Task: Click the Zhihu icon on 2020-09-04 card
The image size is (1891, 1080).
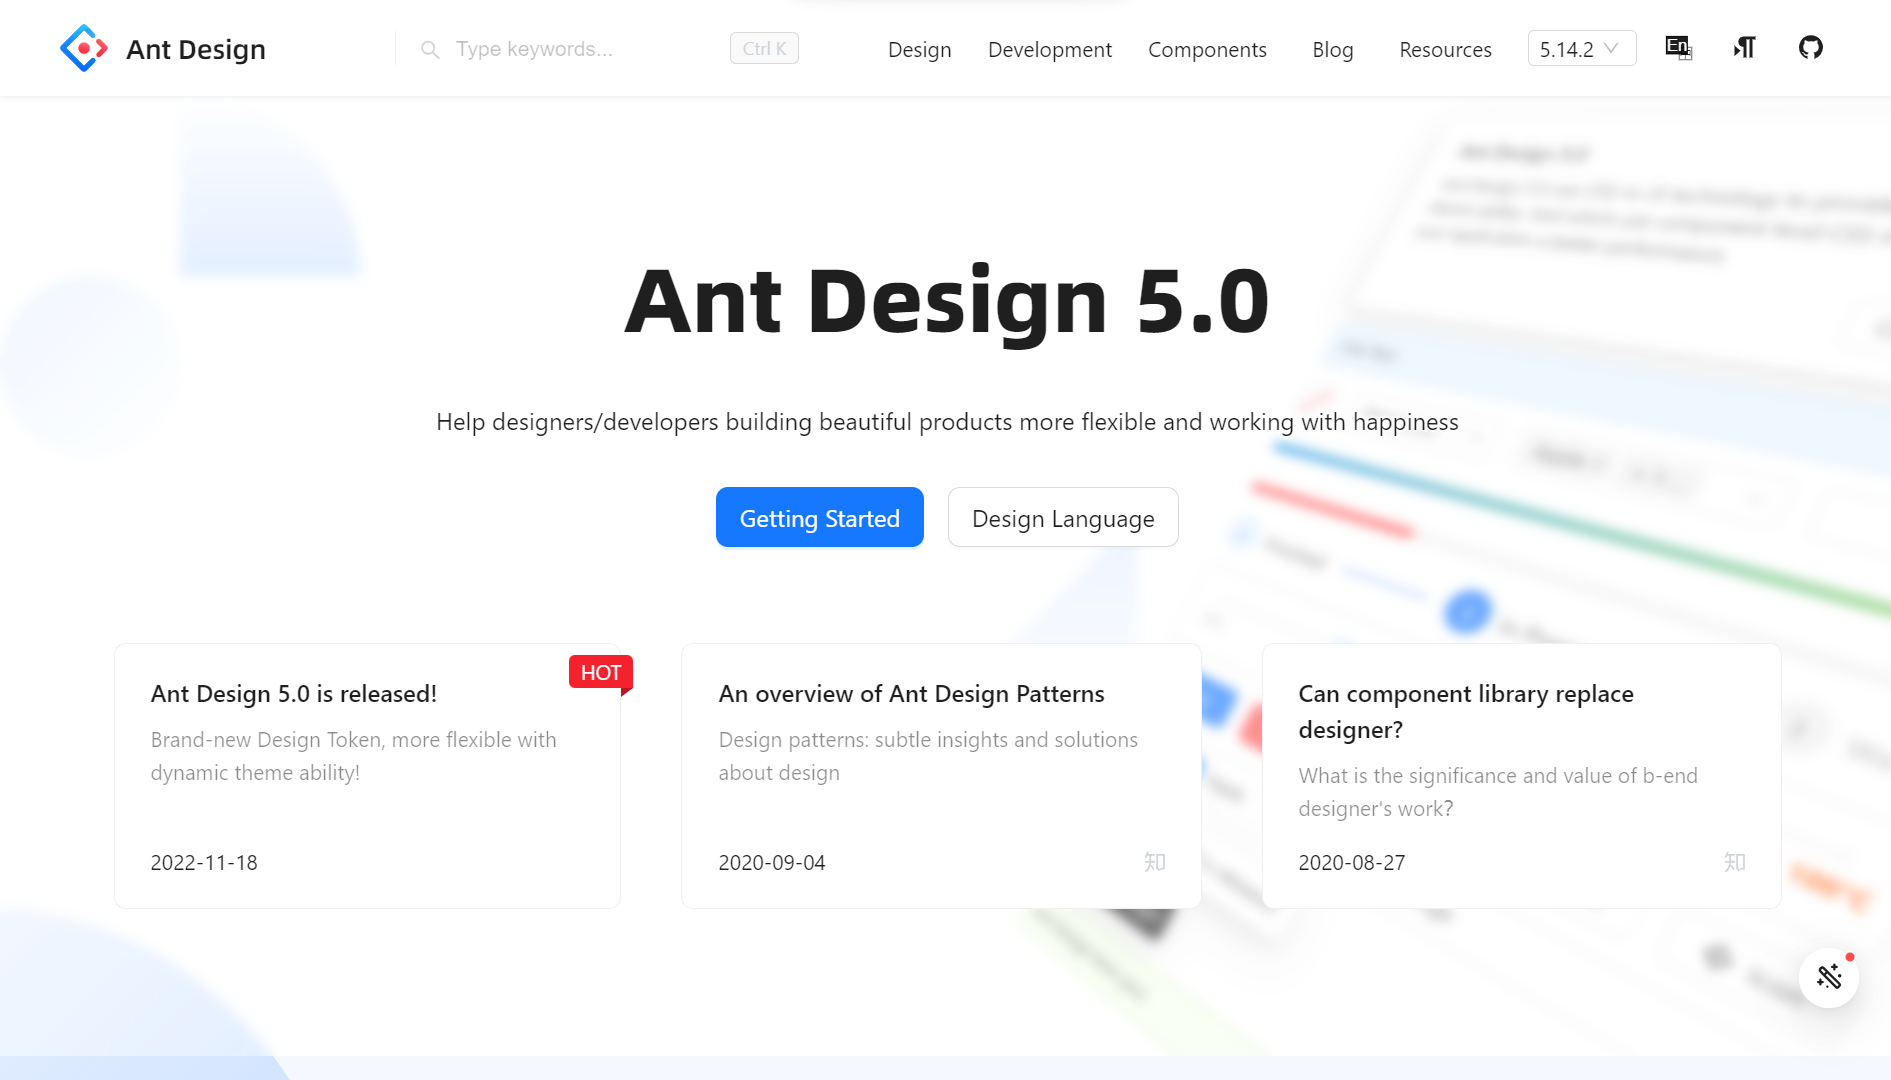Action: pyautogui.click(x=1155, y=862)
